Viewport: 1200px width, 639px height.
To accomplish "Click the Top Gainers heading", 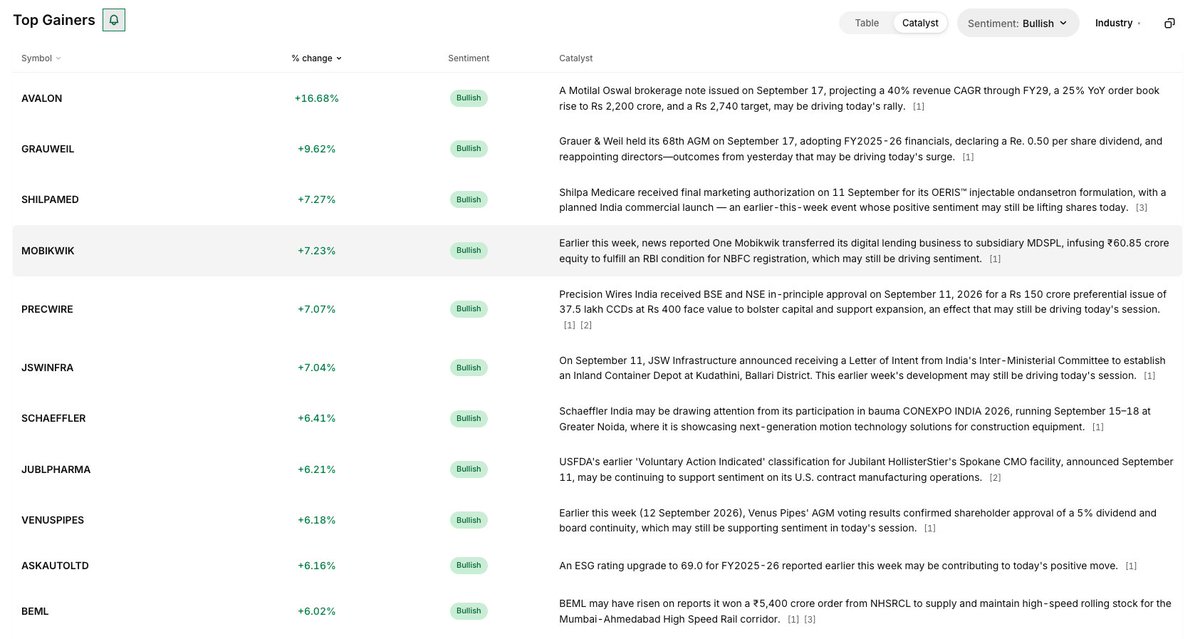I will point(54,20).
